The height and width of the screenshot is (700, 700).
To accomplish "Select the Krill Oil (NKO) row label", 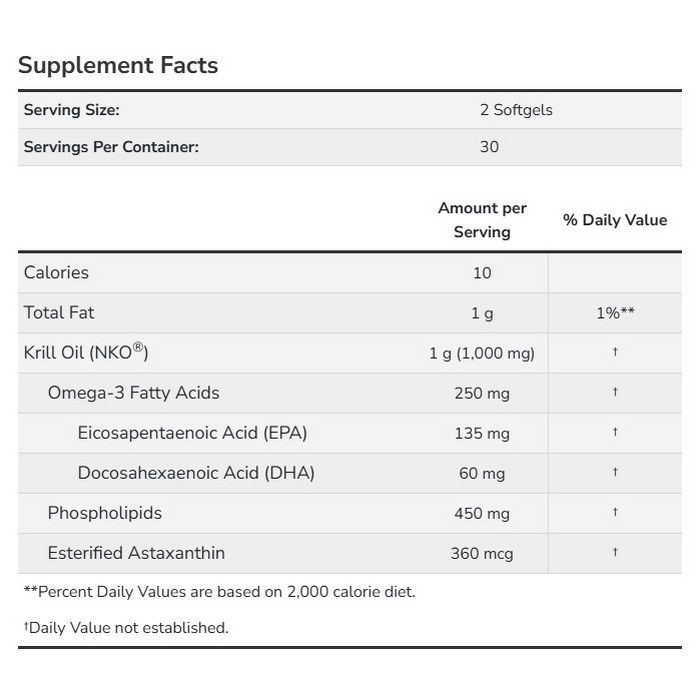I will [x=86, y=353].
